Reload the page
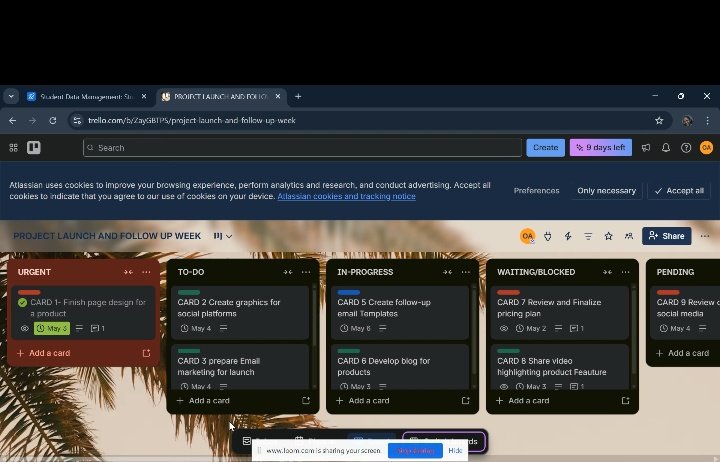The height and width of the screenshot is (462, 720). click(x=53, y=120)
